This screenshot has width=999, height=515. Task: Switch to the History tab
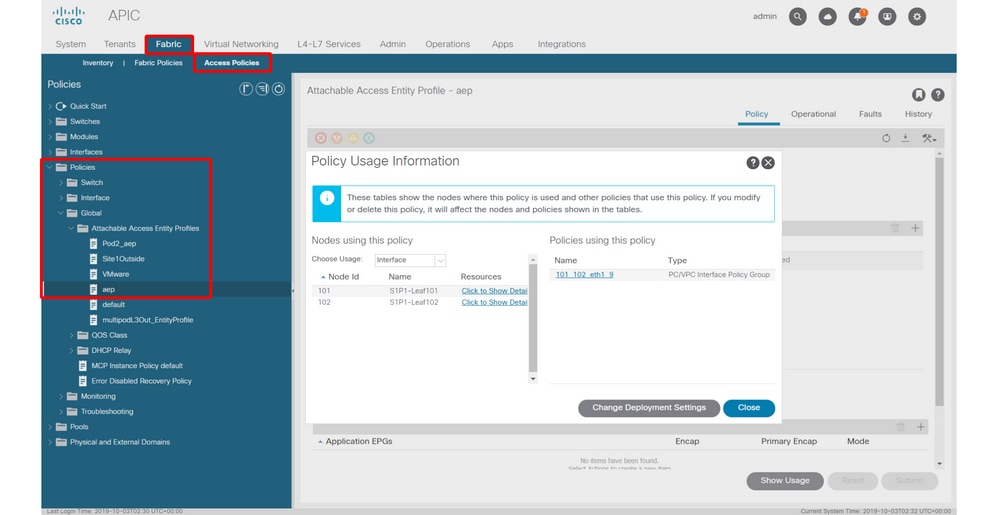point(918,114)
